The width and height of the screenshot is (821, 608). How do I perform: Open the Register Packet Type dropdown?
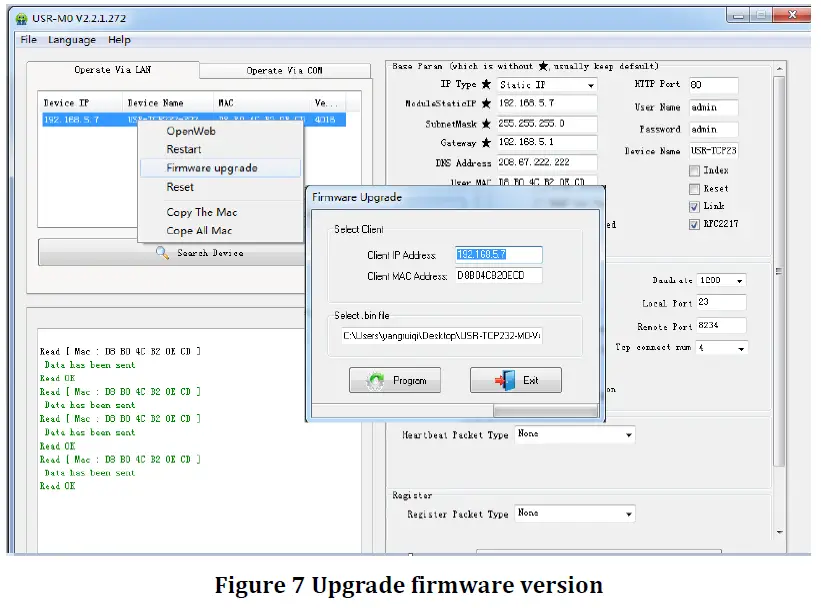[x=575, y=514]
